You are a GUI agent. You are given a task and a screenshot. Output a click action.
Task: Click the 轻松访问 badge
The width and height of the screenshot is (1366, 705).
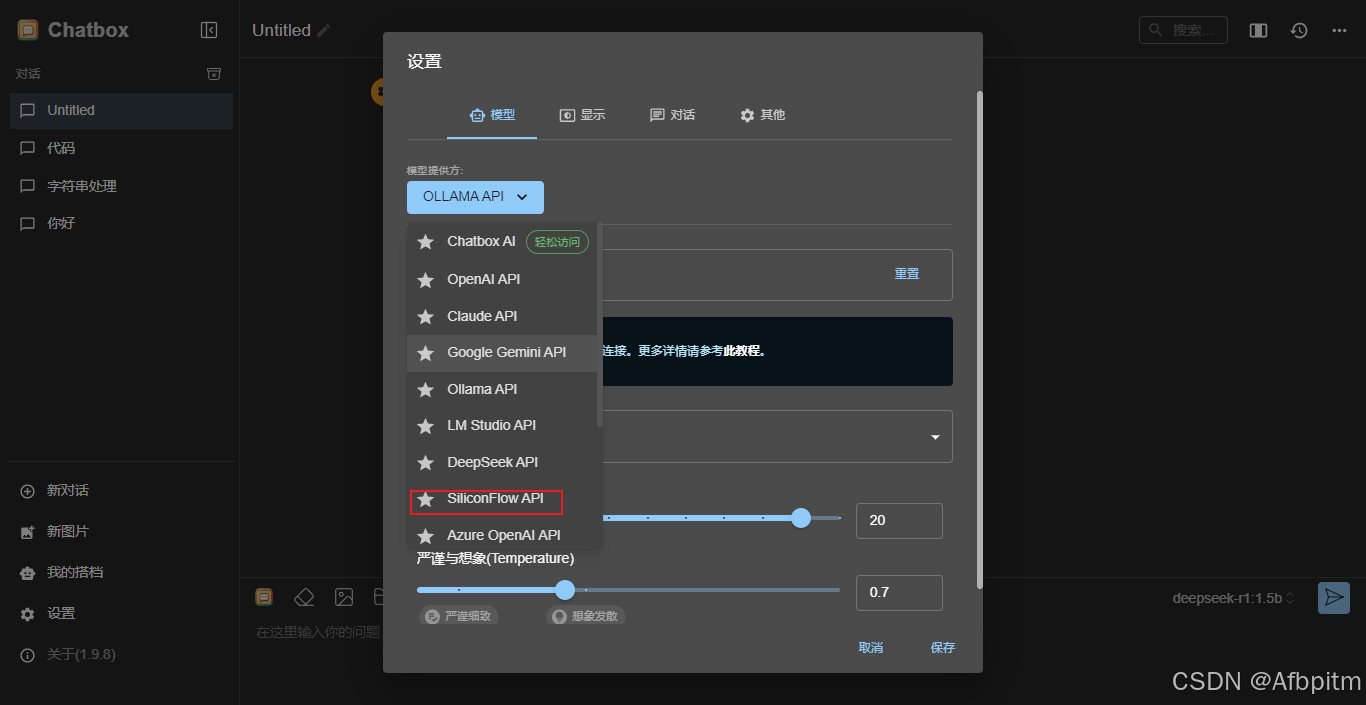[x=557, y=242]
